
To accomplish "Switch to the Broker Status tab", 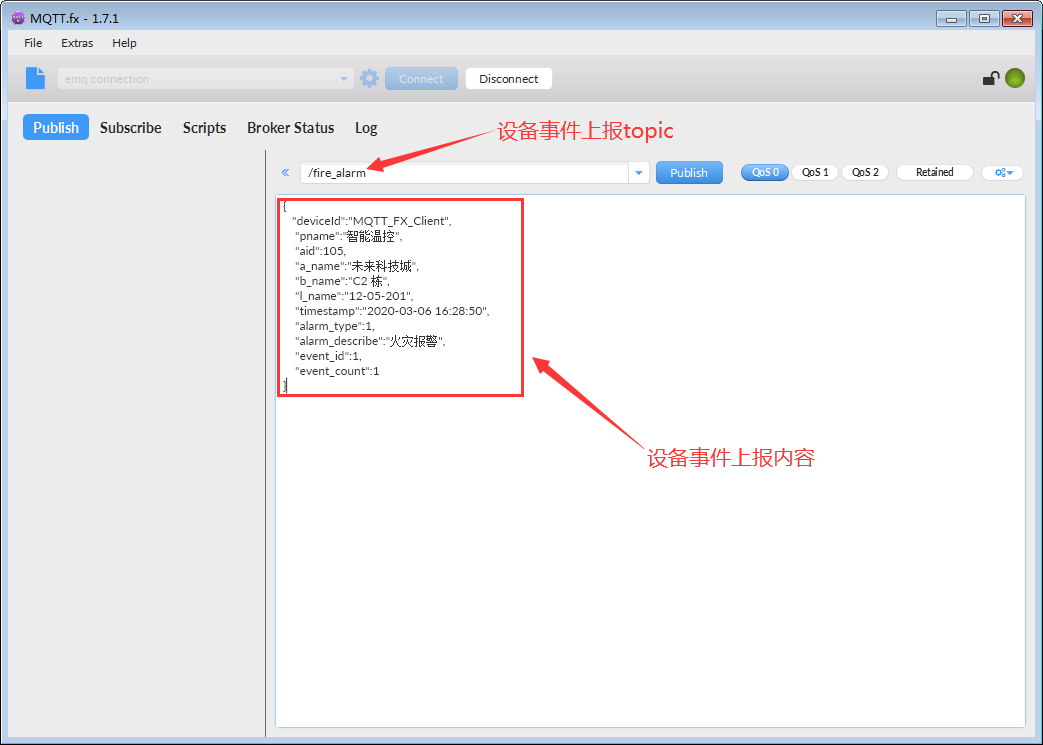I will [x=290, y=128].
